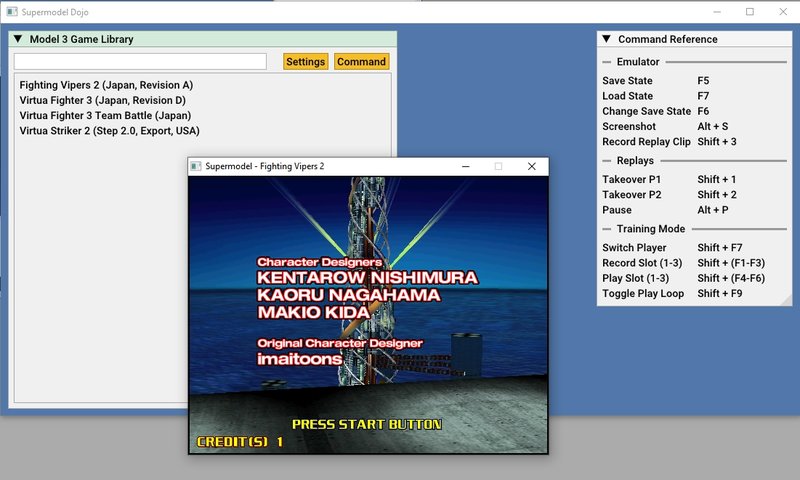The image size is (800, 480).
Task: Click the Save State entry
Action: pyautogui.click(x=627, y=81)
